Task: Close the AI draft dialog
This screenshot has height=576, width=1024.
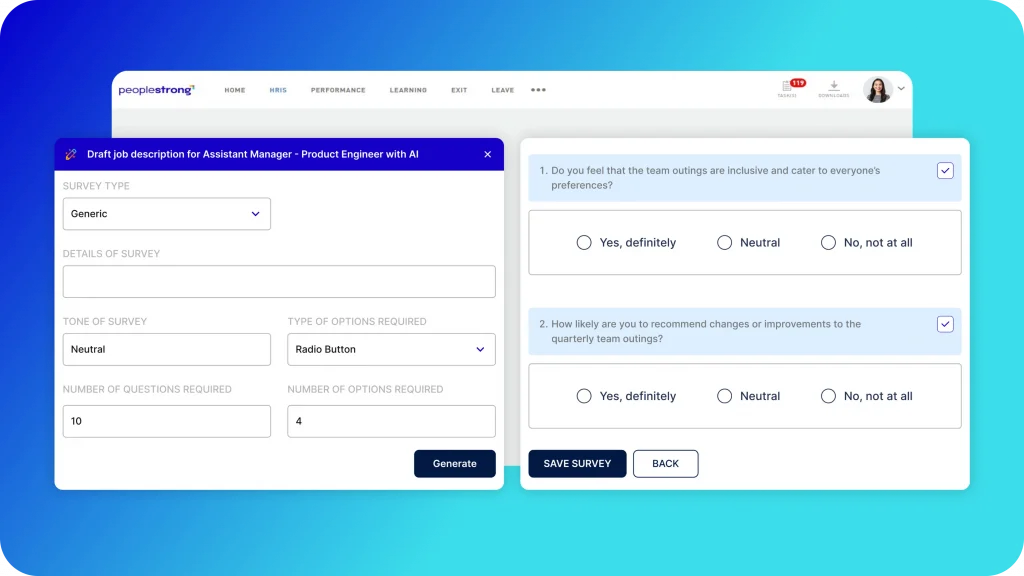Action: click(488, 155)
